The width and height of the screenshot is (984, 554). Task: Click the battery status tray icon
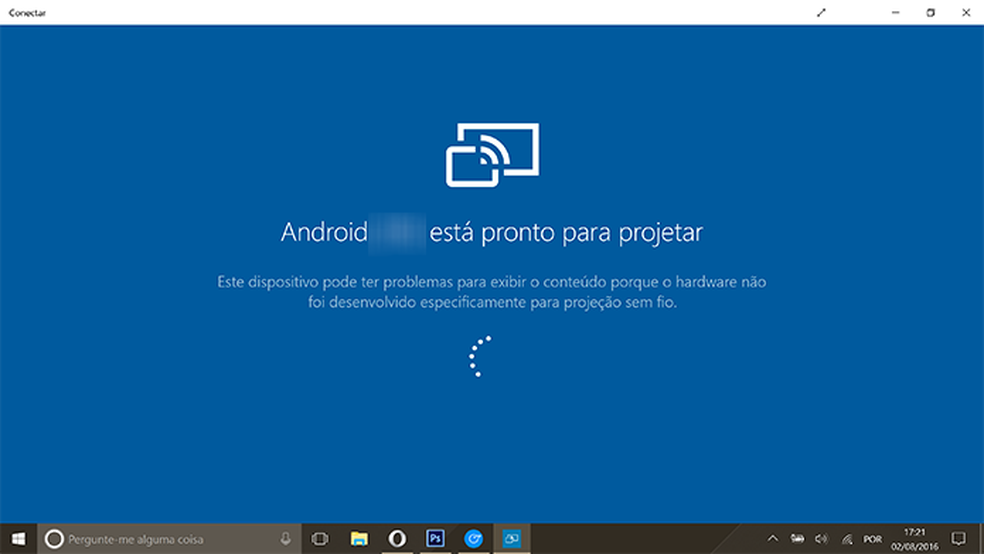(x=797, y=539)
